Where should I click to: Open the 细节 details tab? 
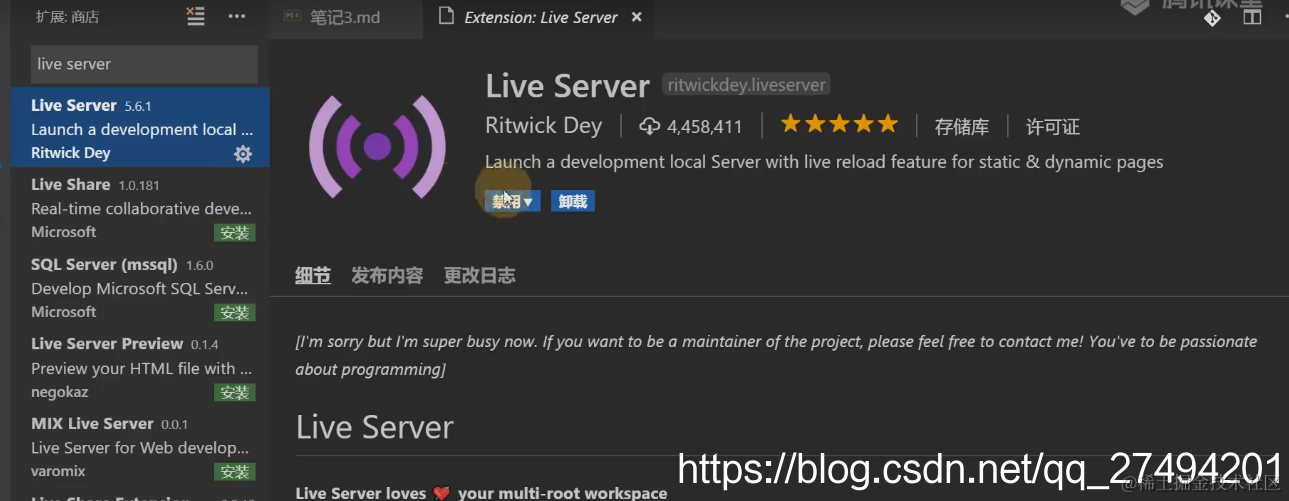313,275
